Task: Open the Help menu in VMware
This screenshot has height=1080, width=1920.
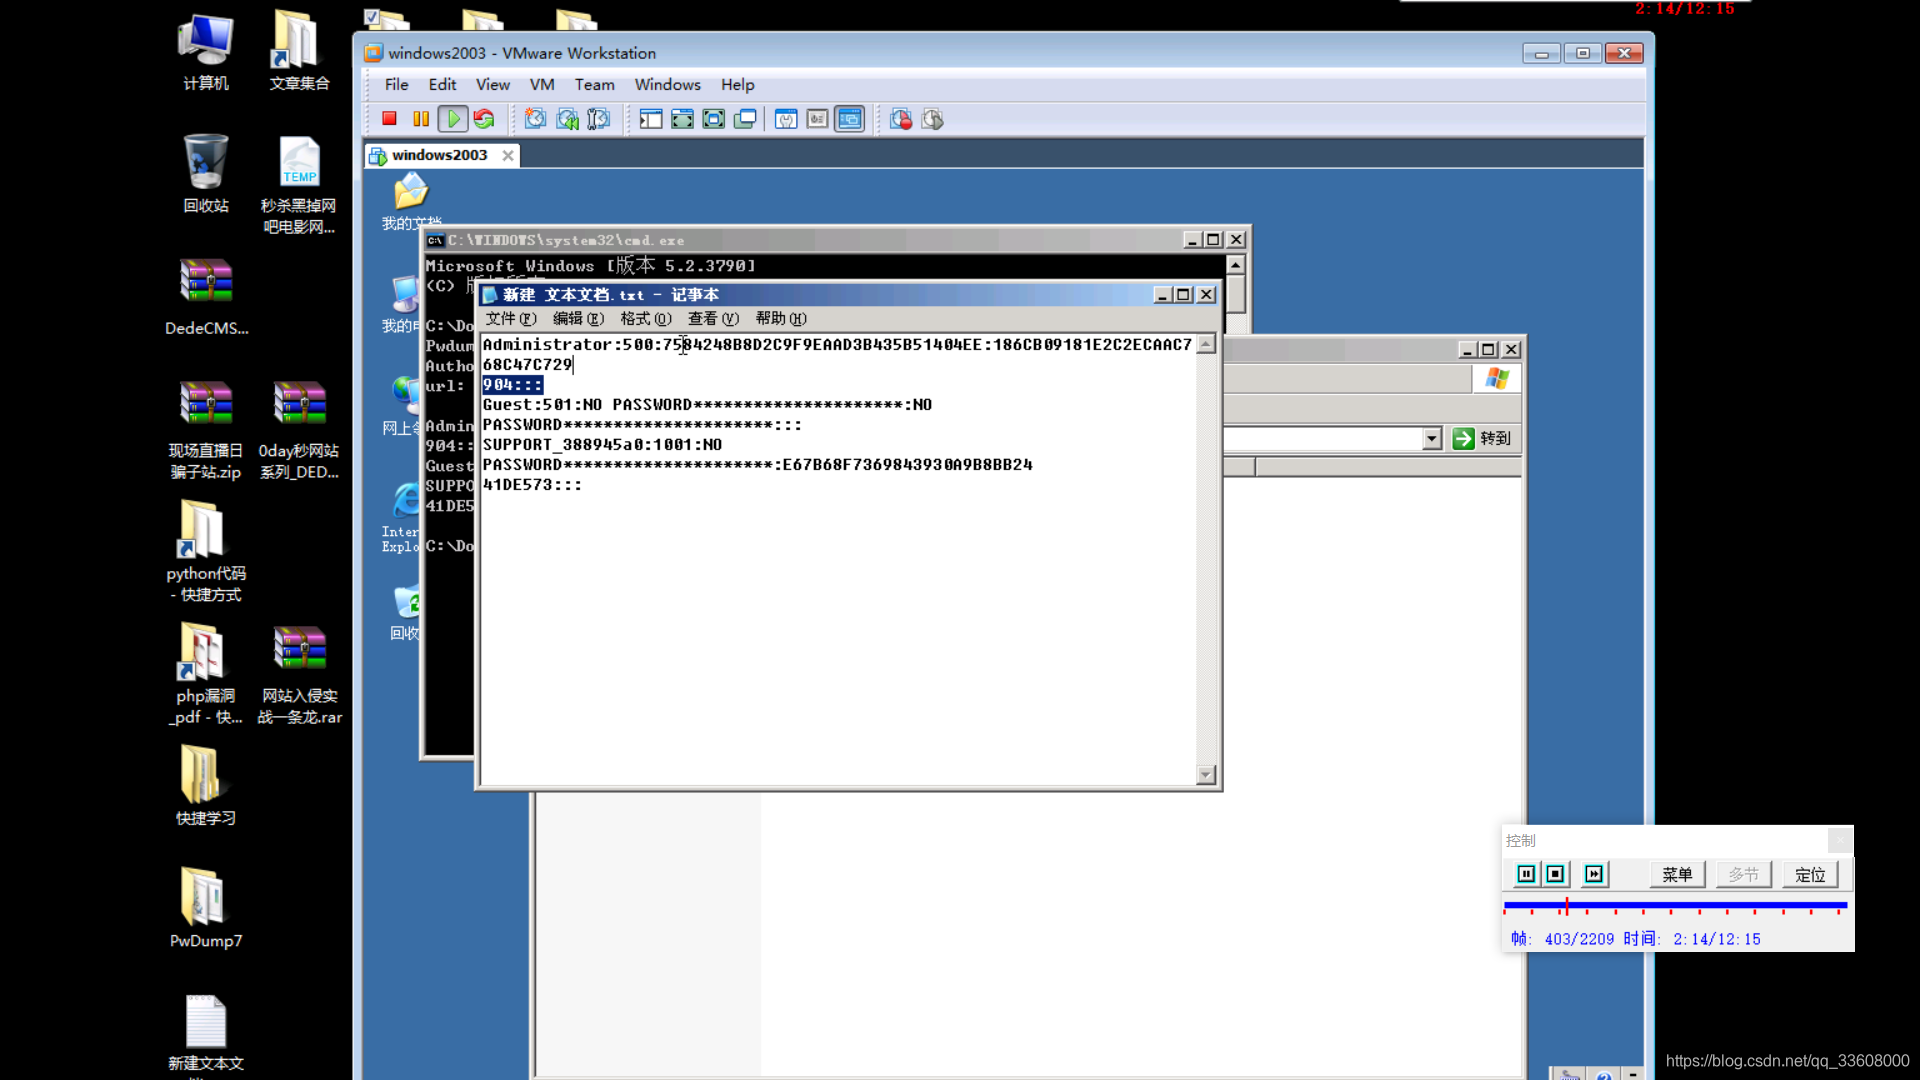Action: tap(737, 85)
